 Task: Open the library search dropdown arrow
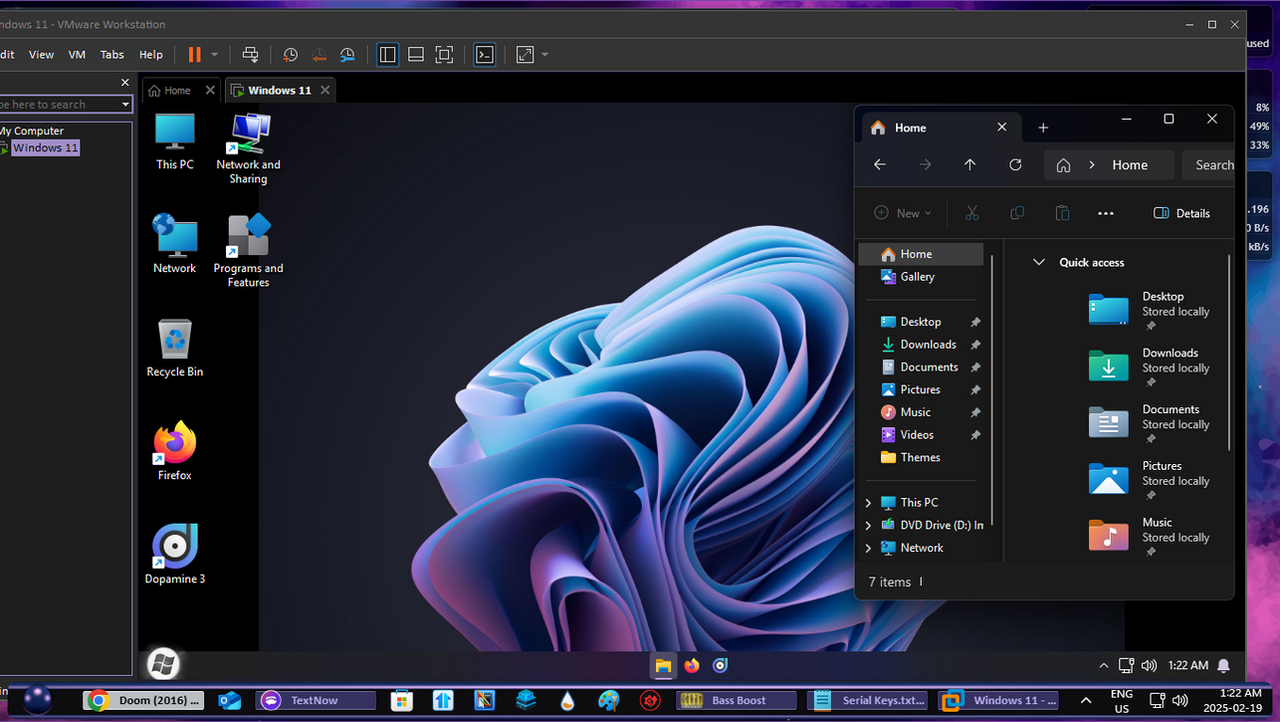pos(126,104)
